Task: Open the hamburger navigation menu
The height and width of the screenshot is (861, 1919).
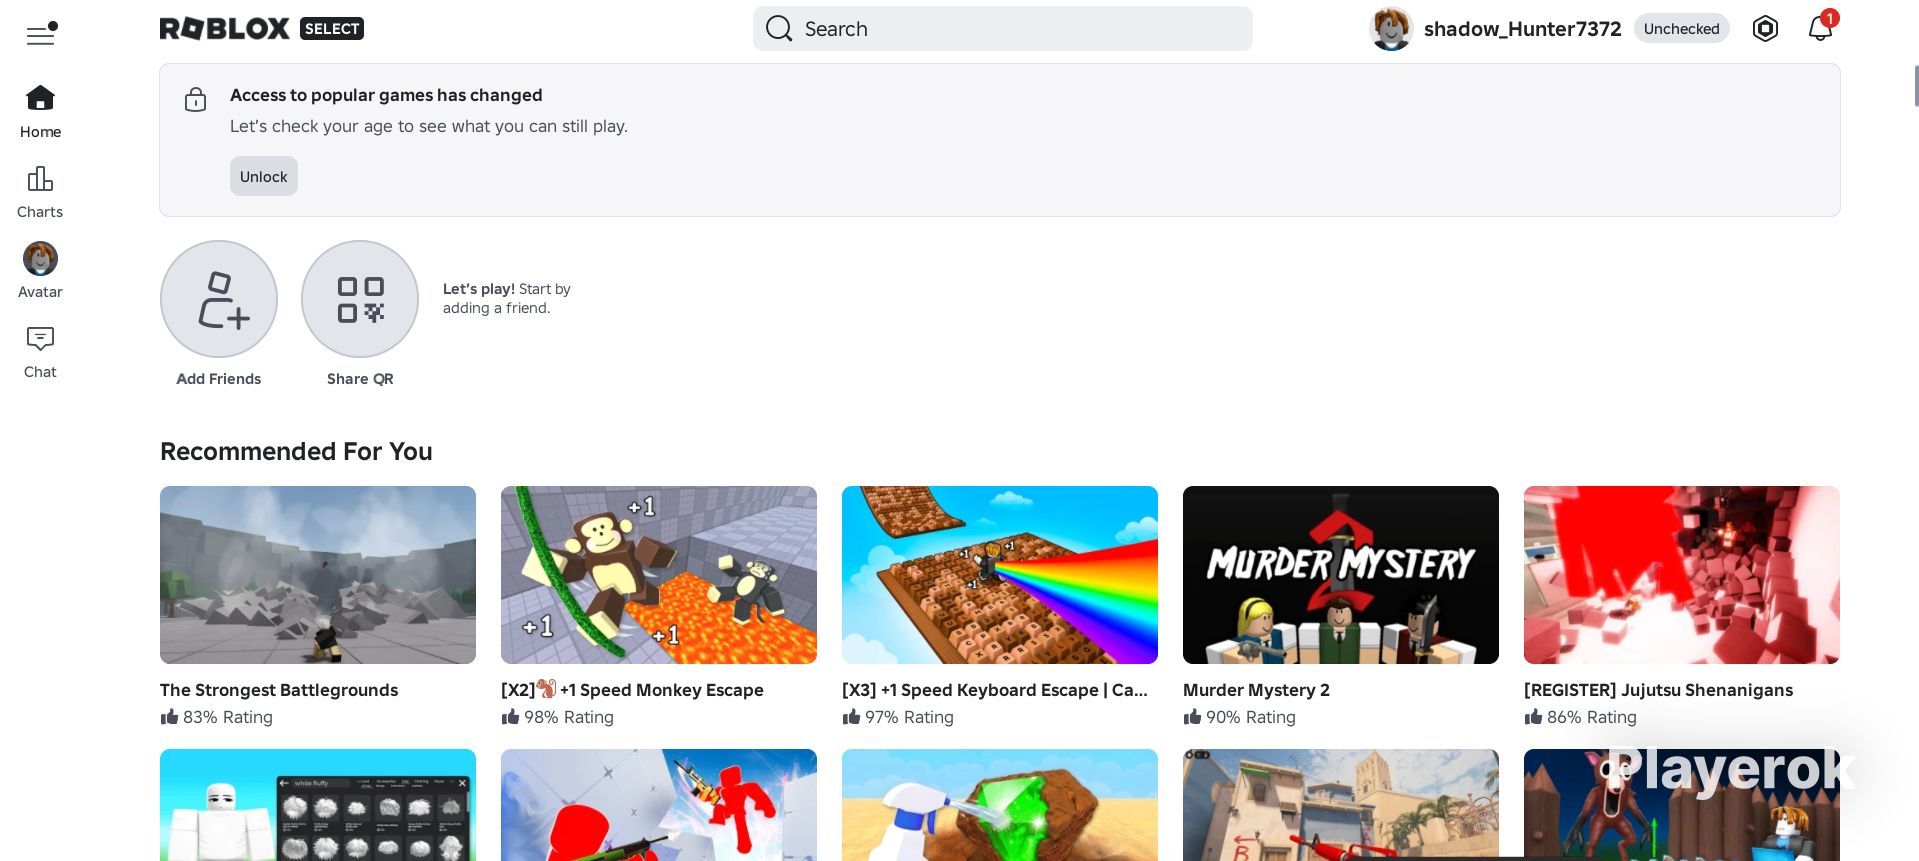Action: click(41, 34)
